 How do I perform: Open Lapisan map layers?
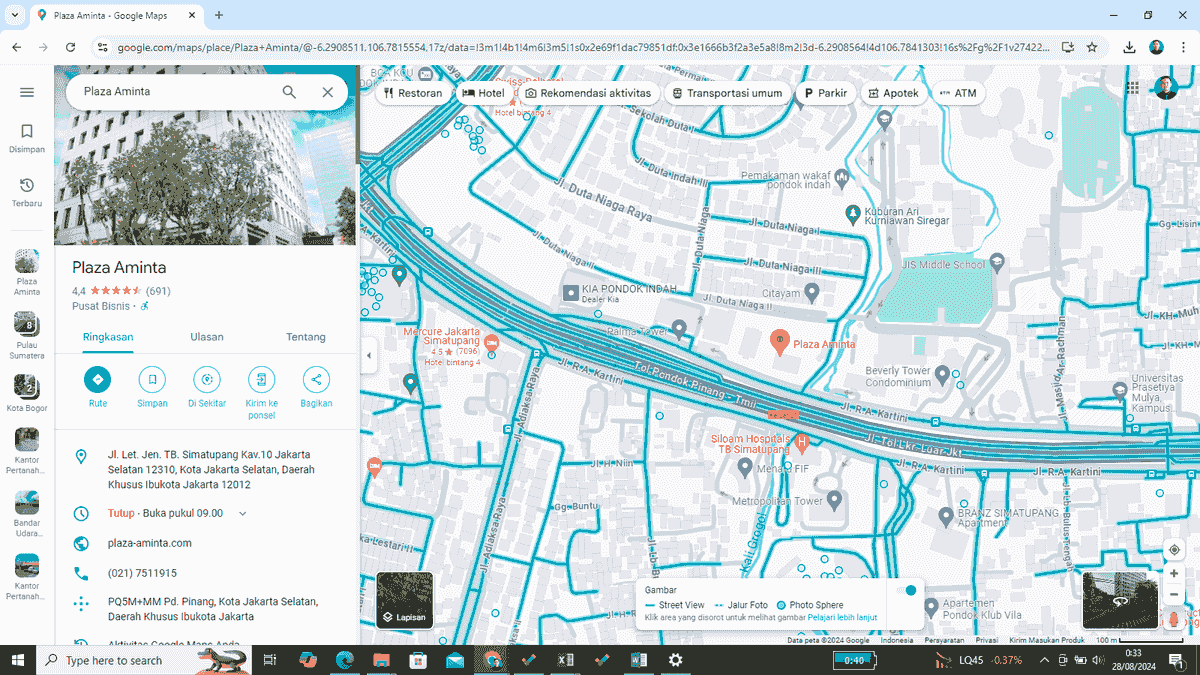pos(404,600)
